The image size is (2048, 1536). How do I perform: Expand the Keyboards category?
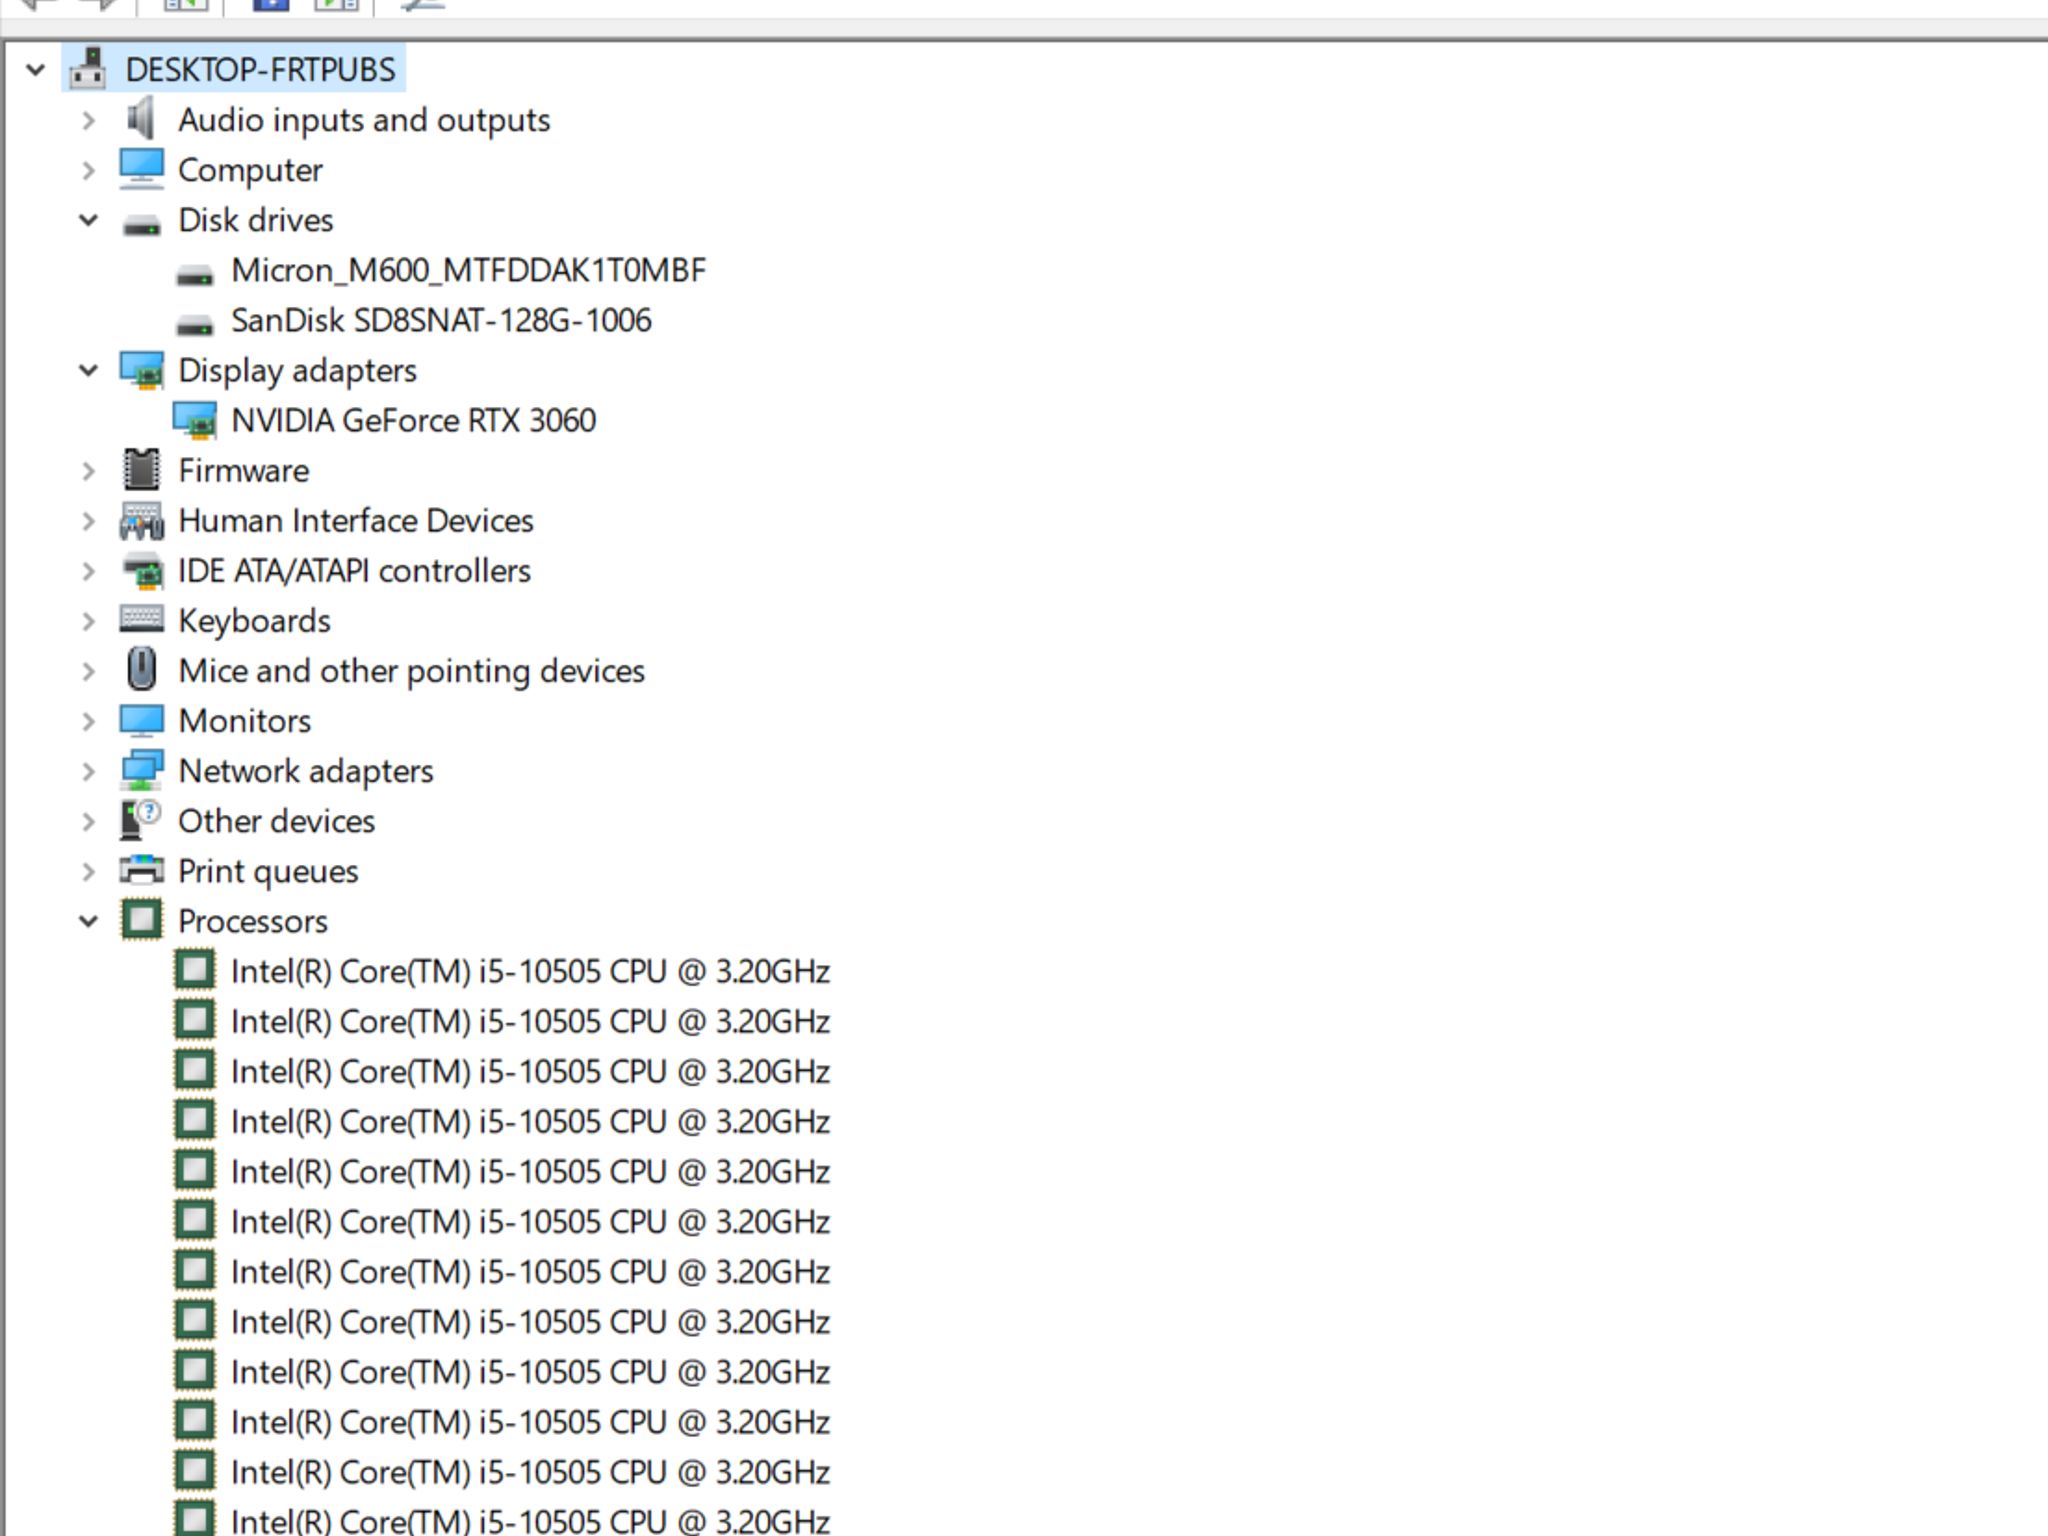(x=89, y=622)
